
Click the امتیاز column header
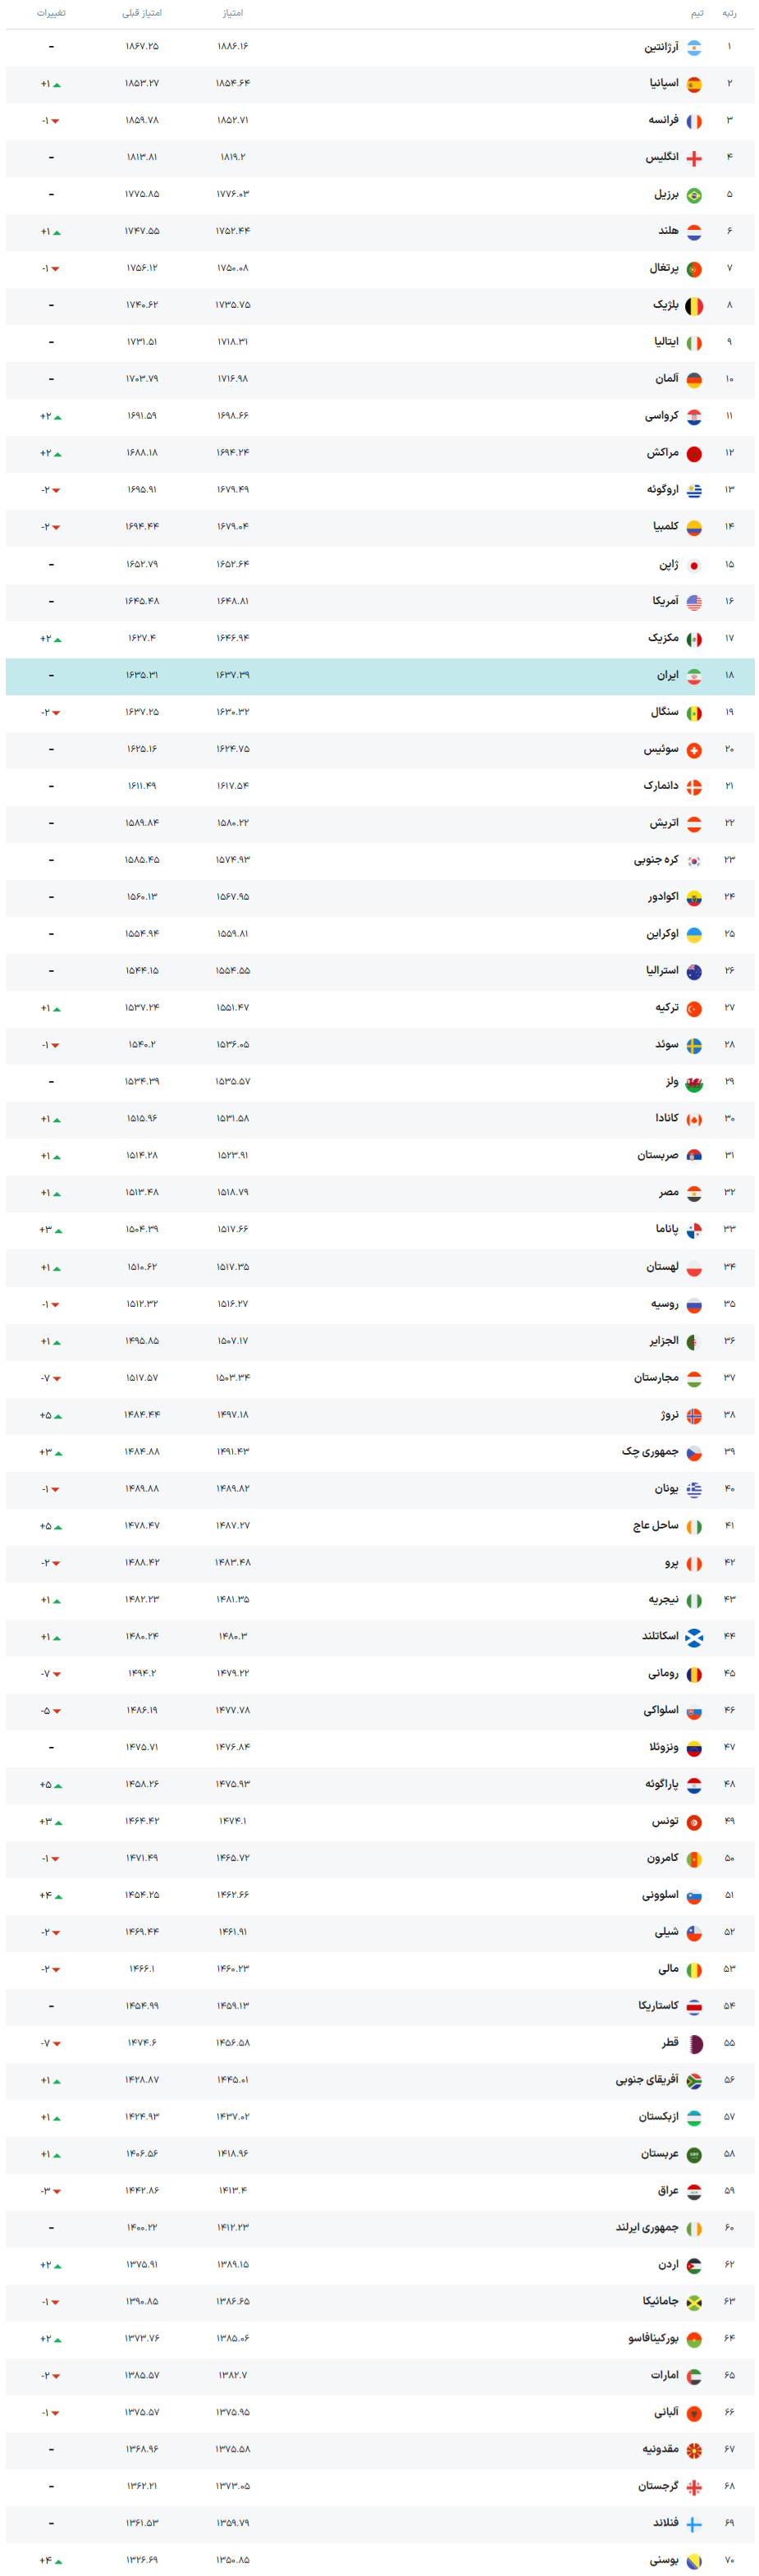[x=233, y=13]
